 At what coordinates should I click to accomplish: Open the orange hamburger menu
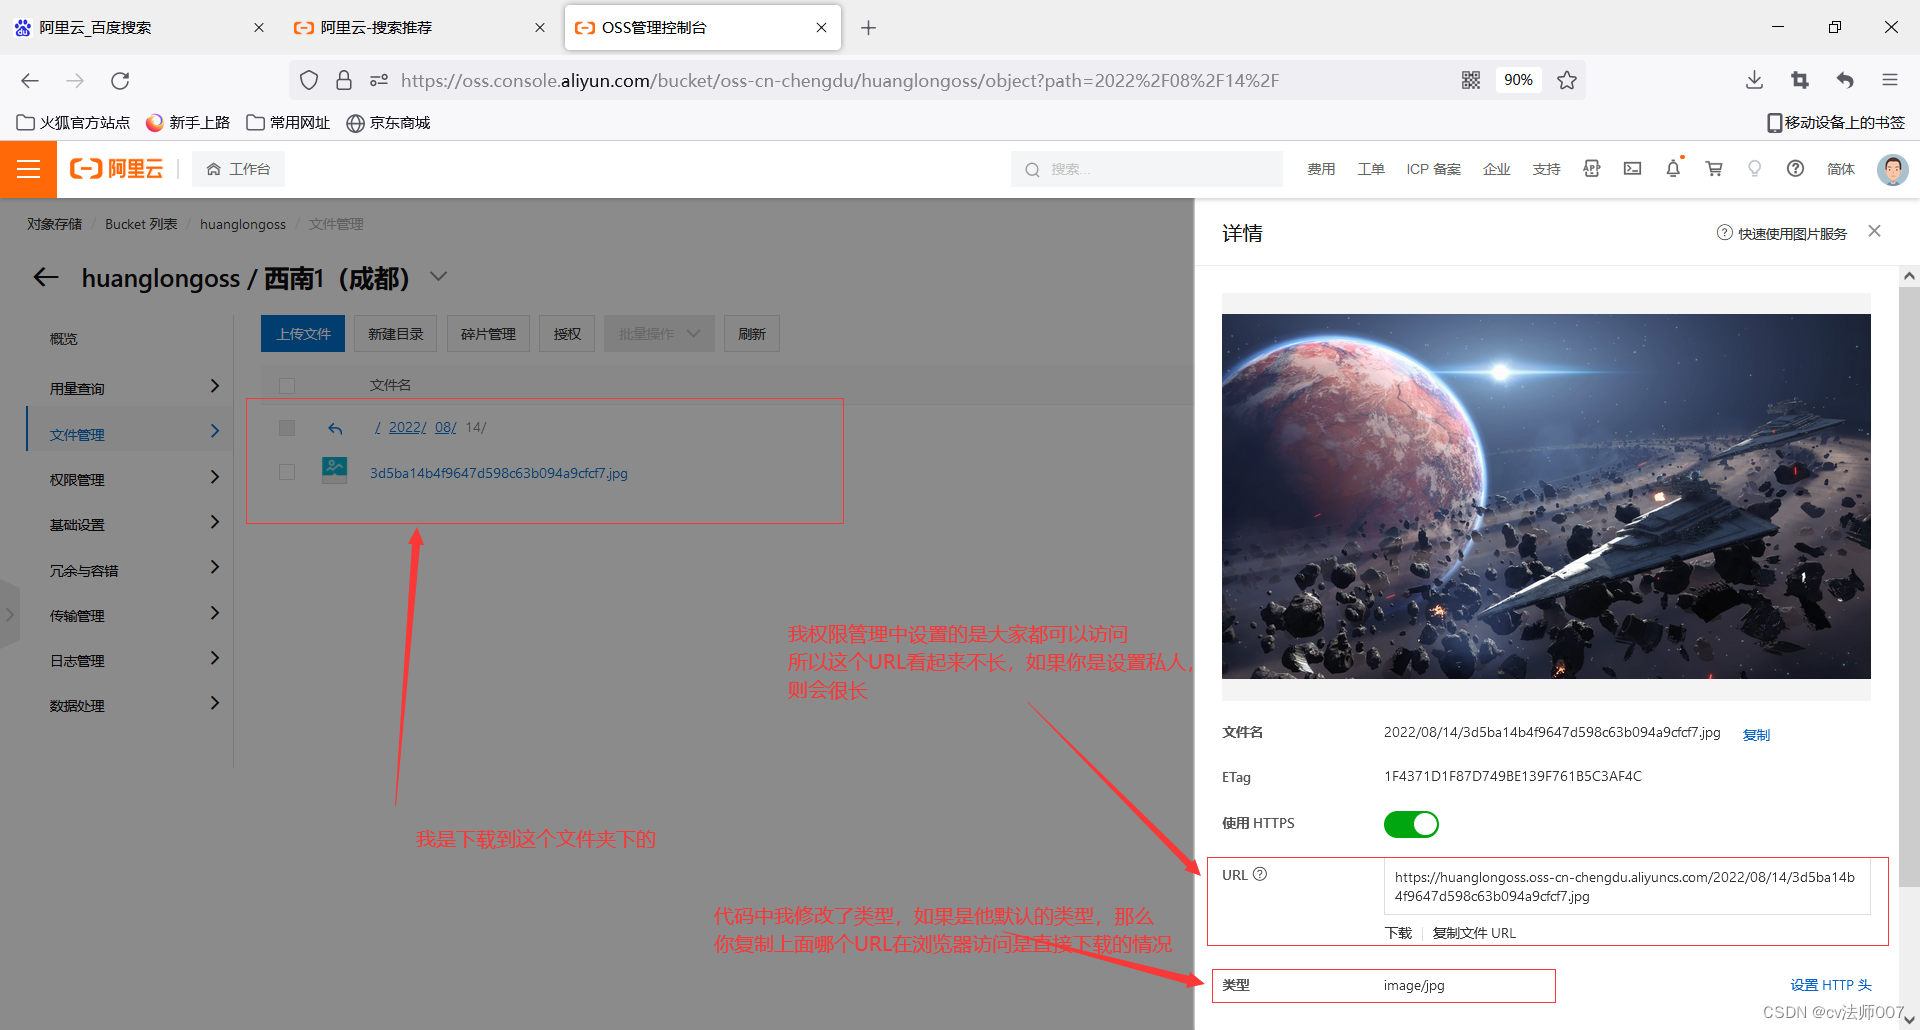pyautogui.click(x=28, y=169)
